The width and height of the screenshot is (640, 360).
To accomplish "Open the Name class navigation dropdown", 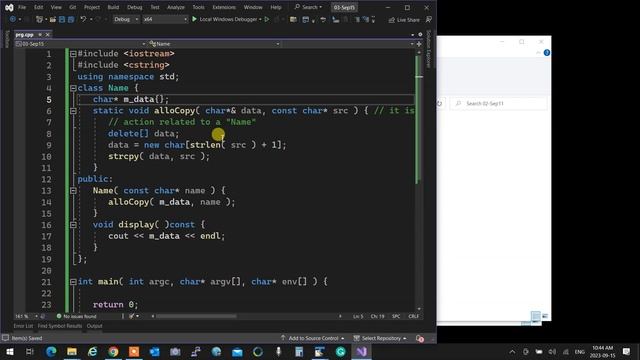I will [214, 44].
